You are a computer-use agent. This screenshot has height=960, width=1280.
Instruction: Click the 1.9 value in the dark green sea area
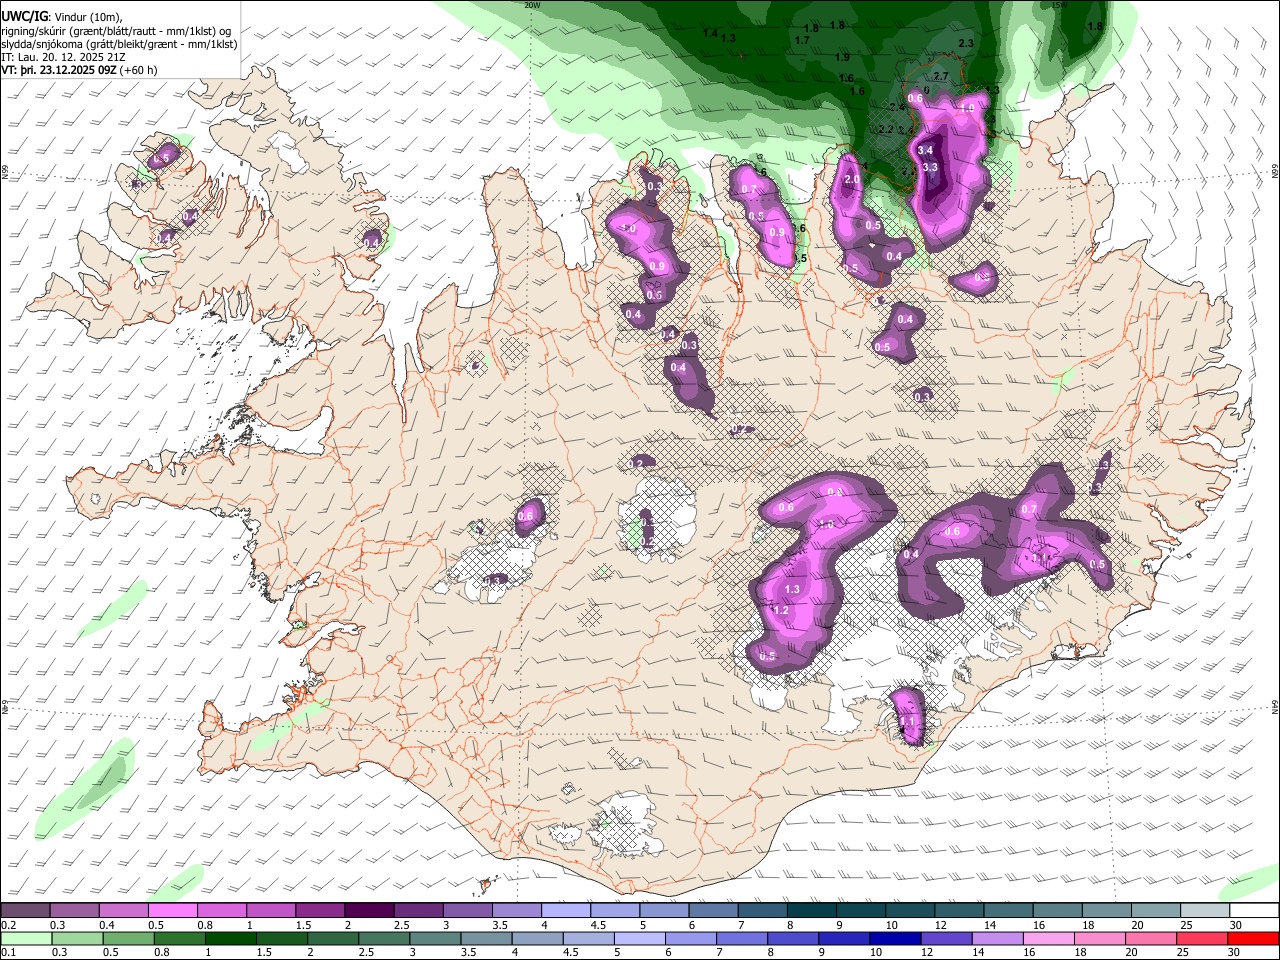[x=842, y=58]
